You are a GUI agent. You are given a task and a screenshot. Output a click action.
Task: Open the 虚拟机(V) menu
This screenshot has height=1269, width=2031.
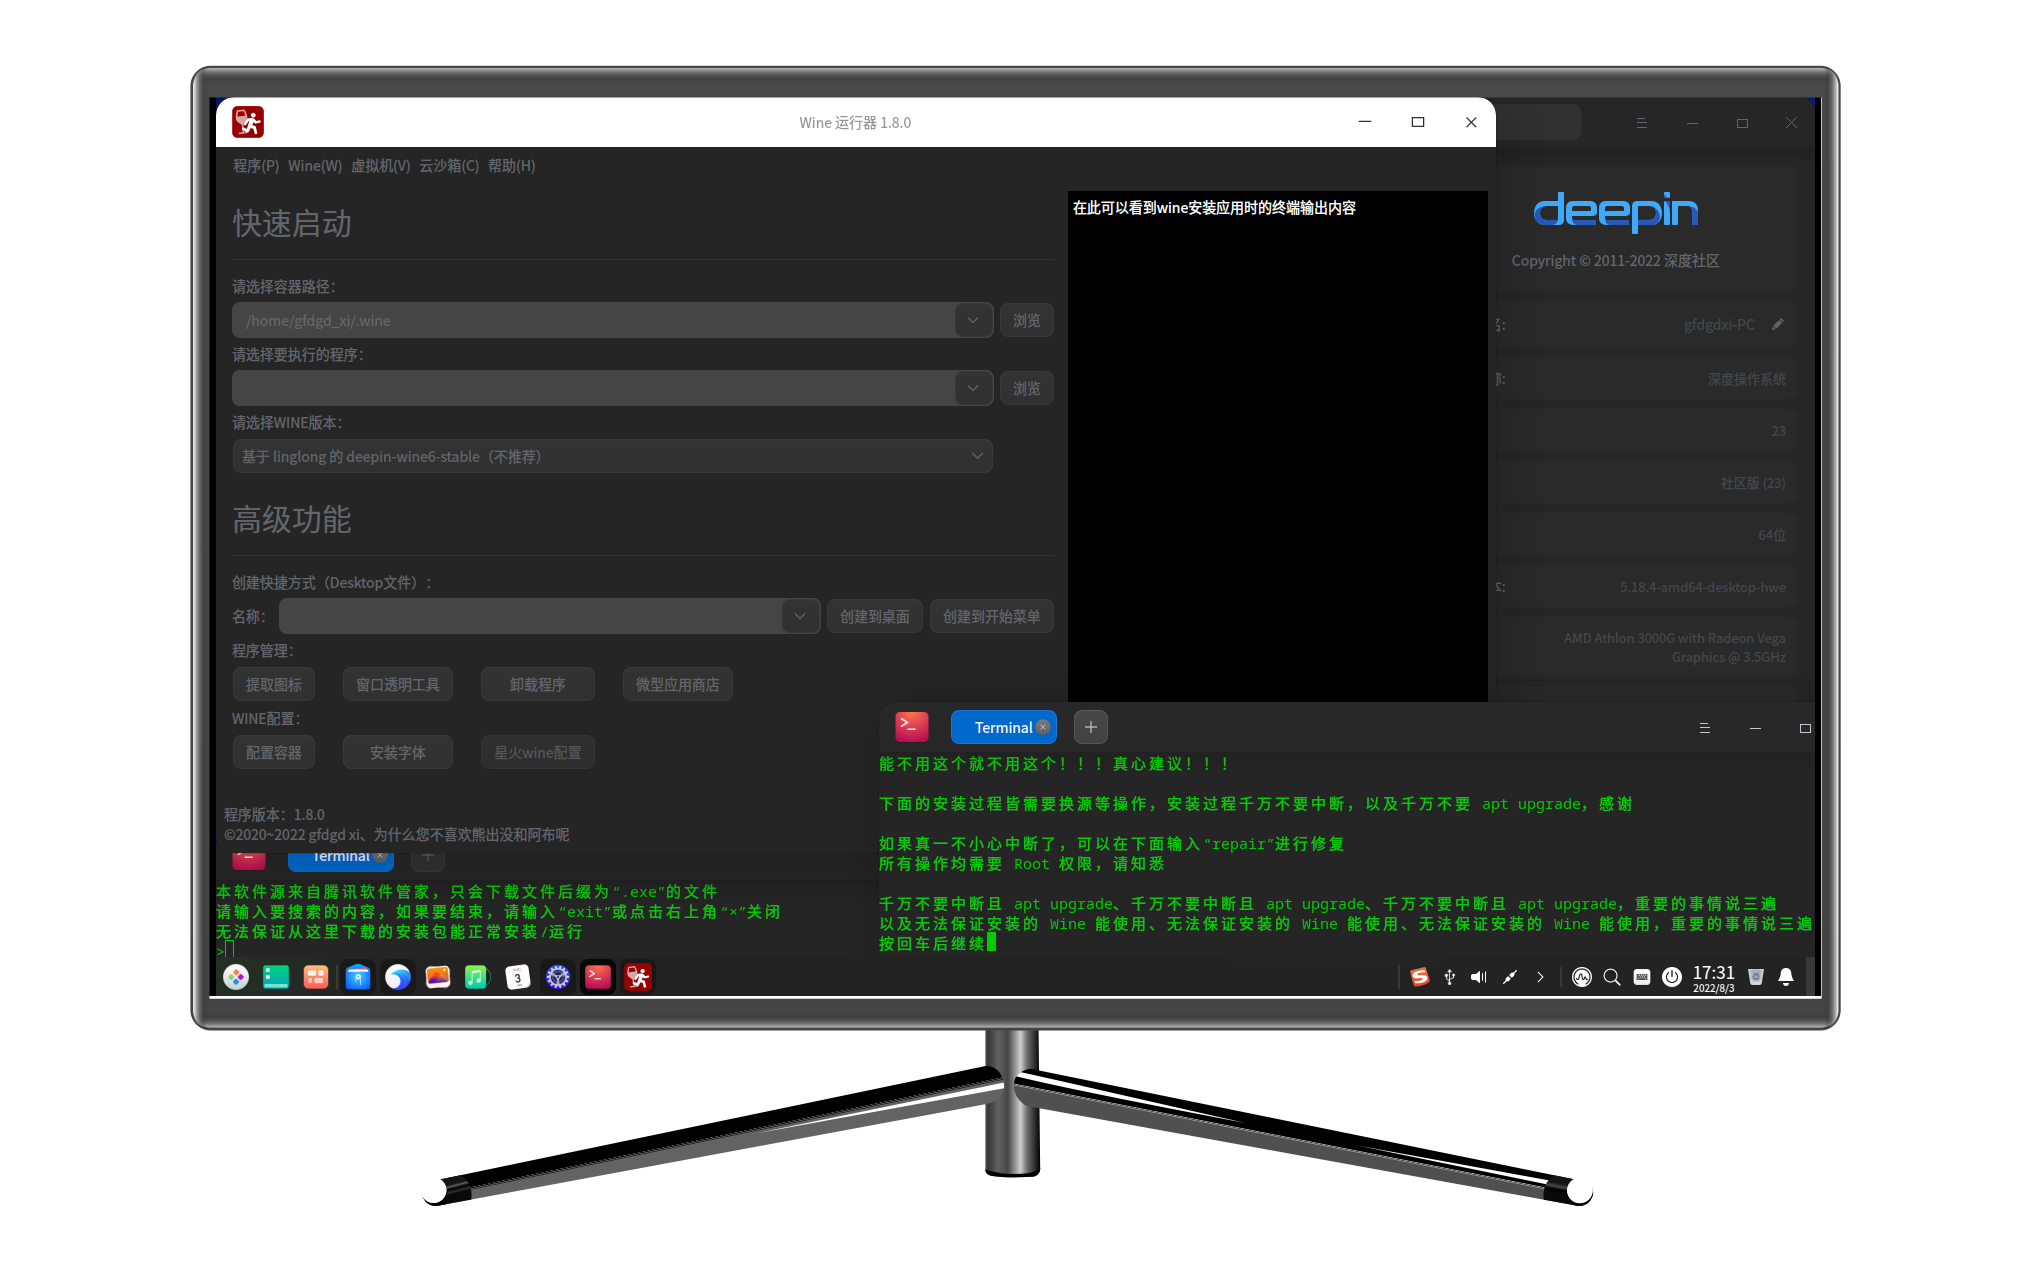click(380, 166)
